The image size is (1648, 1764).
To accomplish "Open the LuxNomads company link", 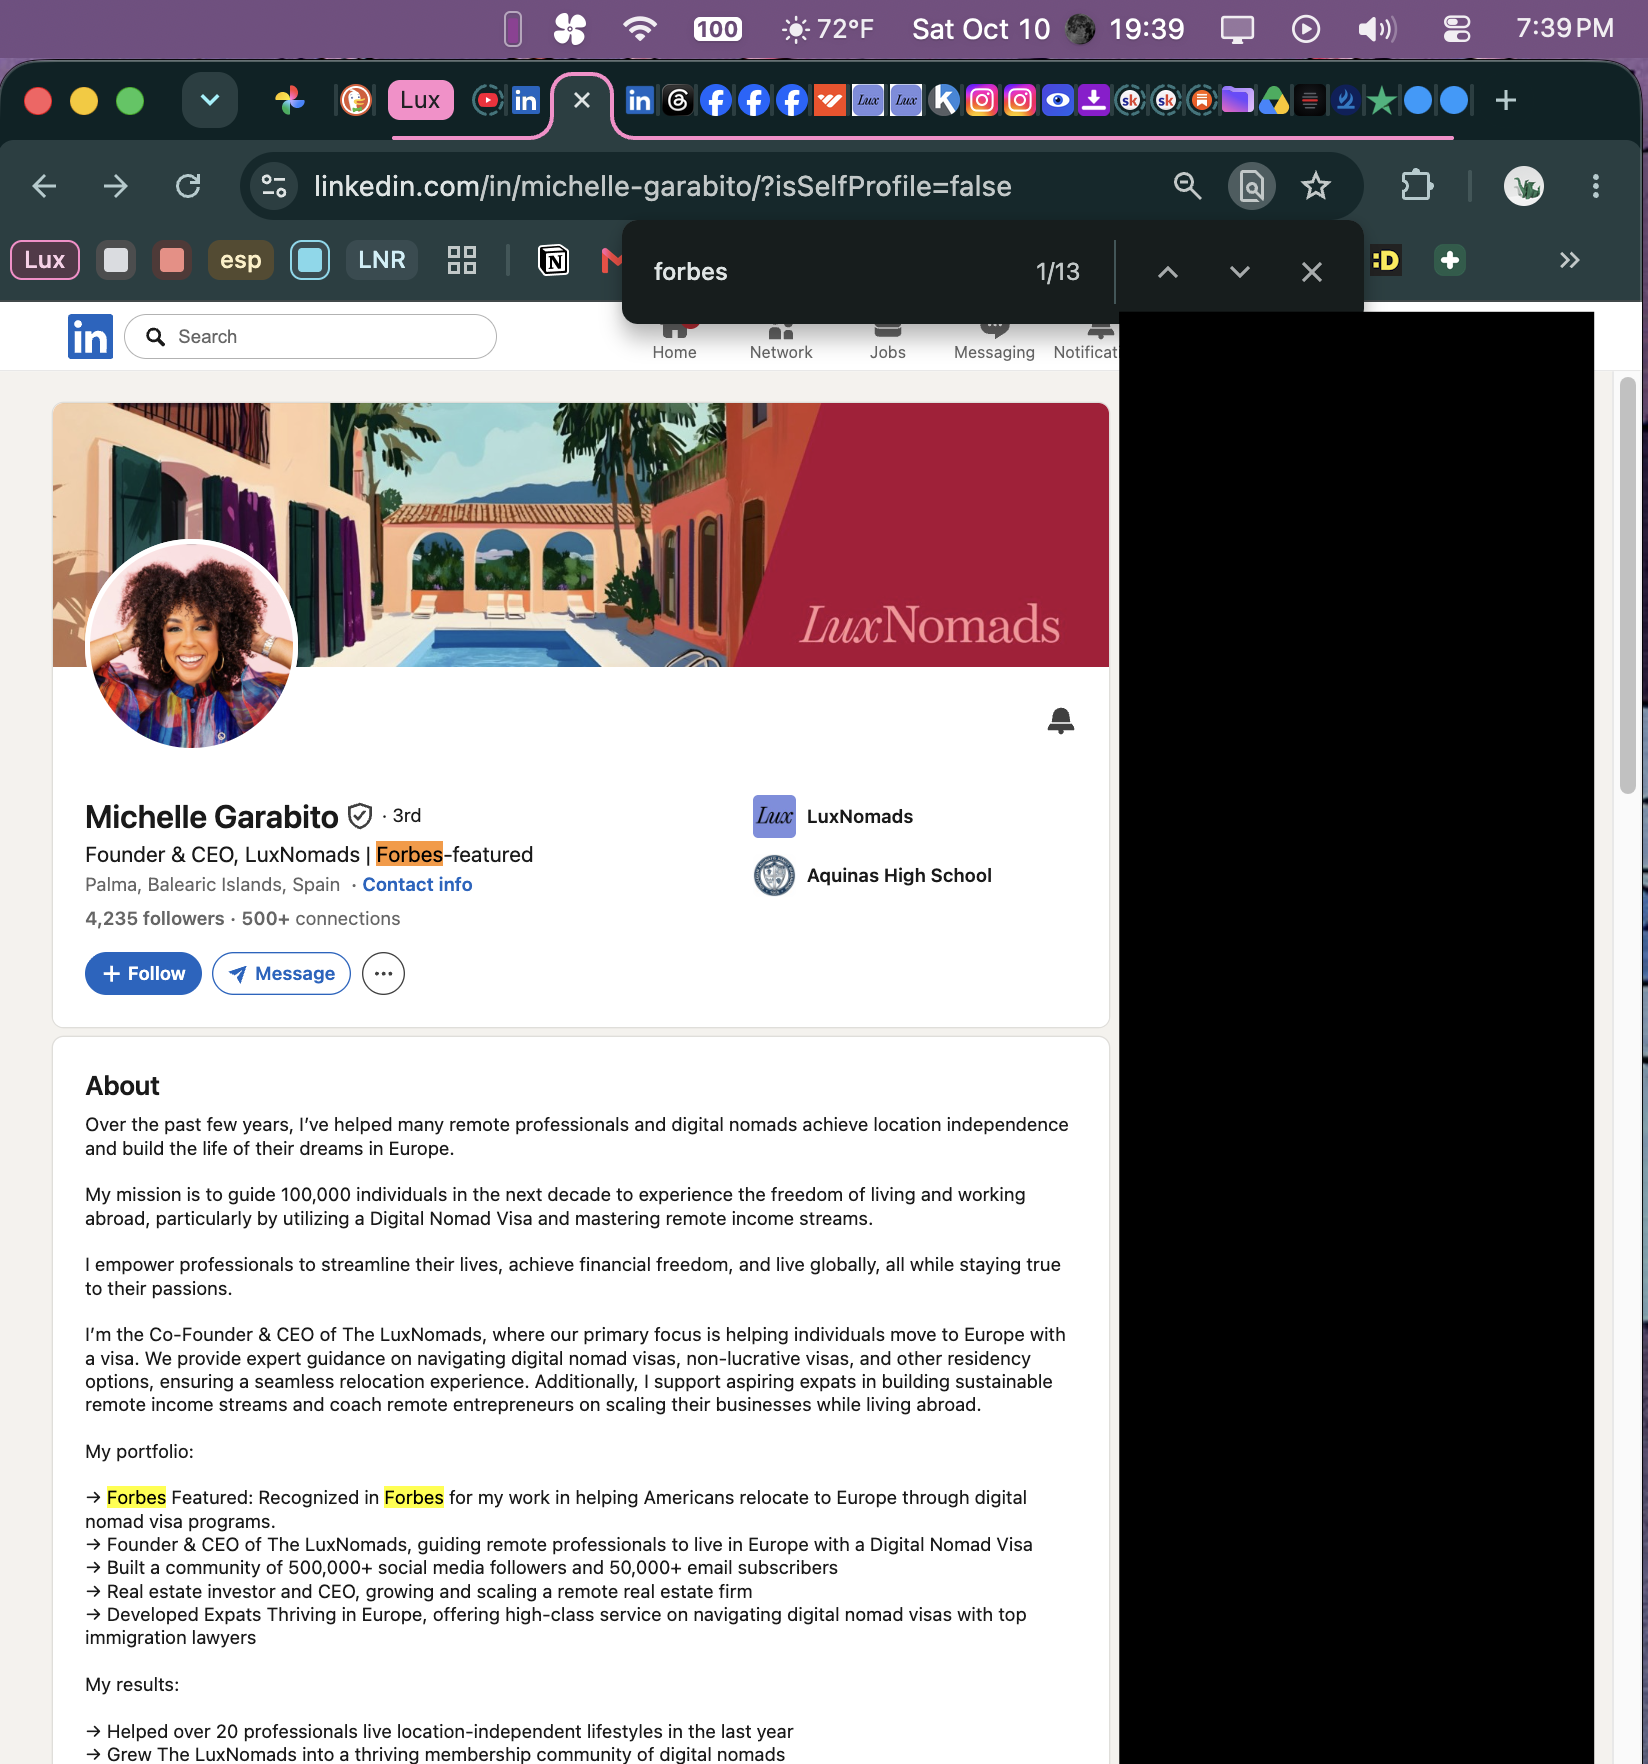I will coord(834,816).
